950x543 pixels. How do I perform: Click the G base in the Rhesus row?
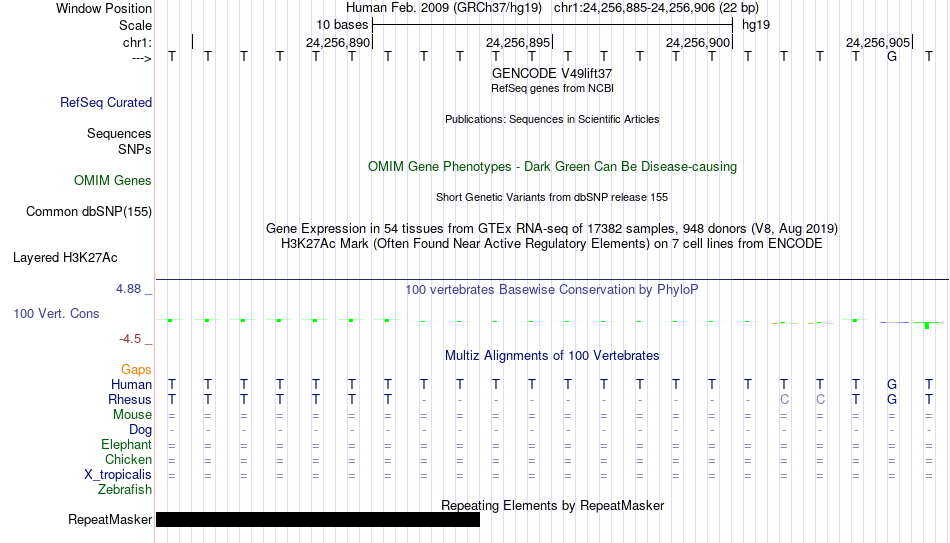(x=892, y=399)
